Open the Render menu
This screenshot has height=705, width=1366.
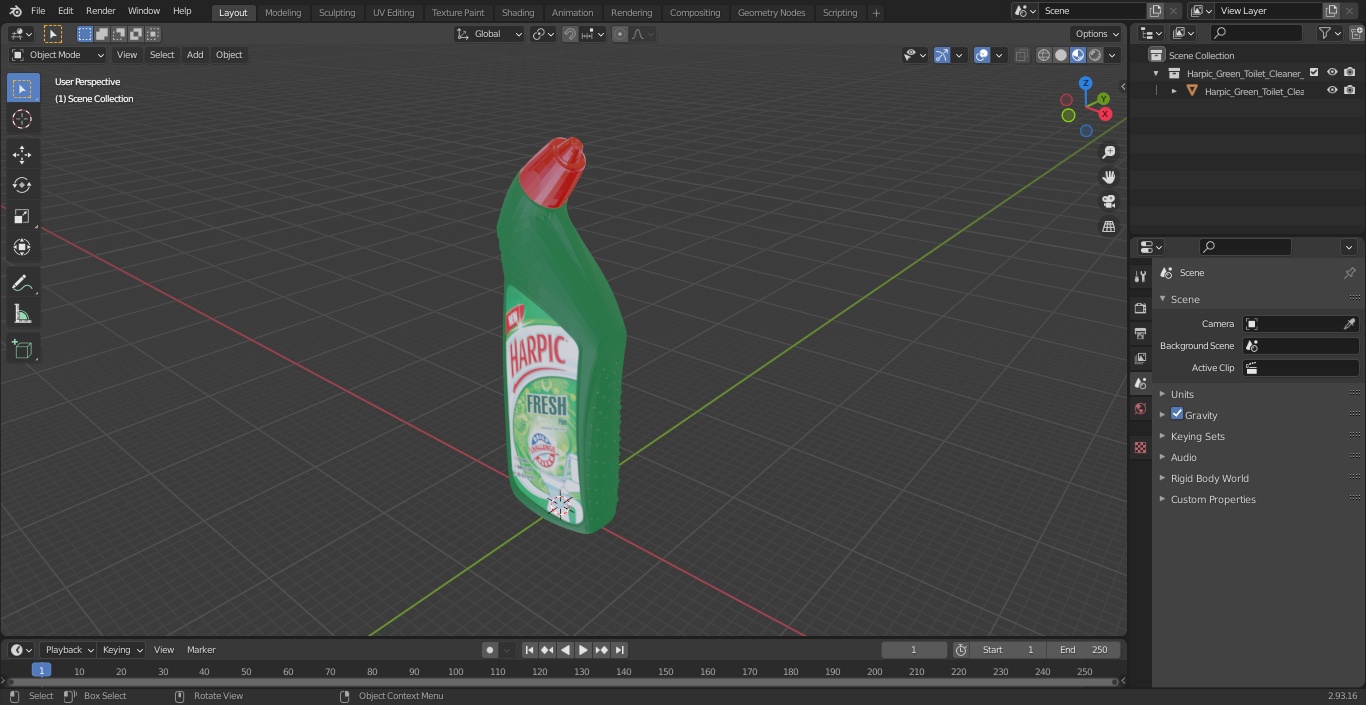[100, 11]
